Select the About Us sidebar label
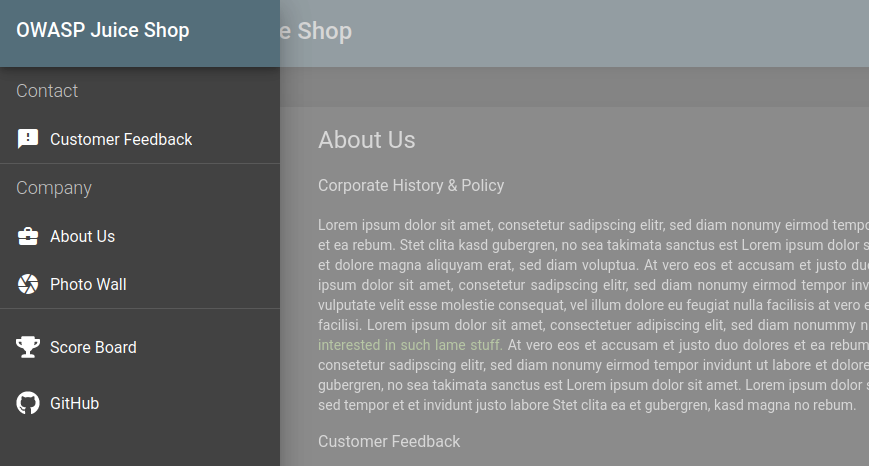Screen dimensions: 869x466 (82, 236)
